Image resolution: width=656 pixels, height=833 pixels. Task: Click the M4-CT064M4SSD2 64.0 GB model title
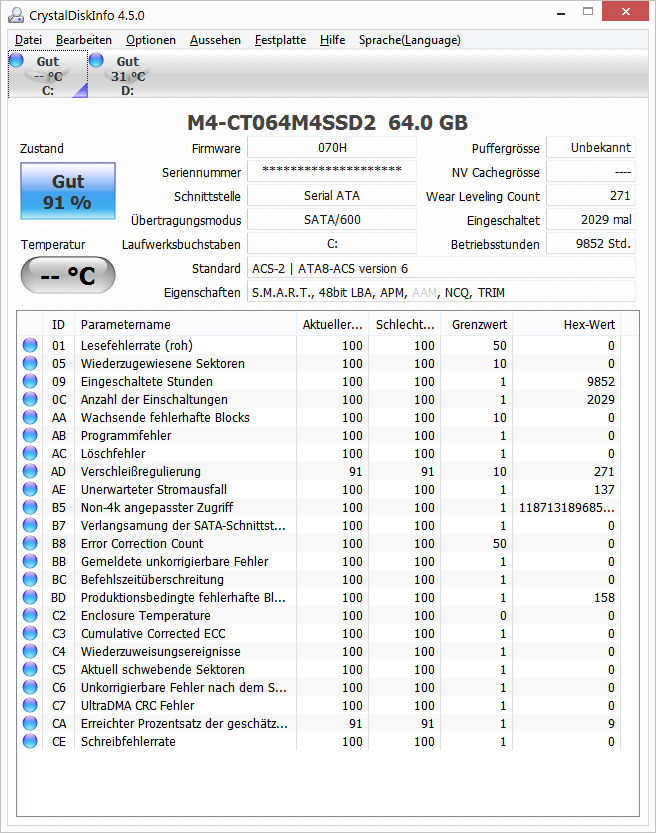coord(328,123)
